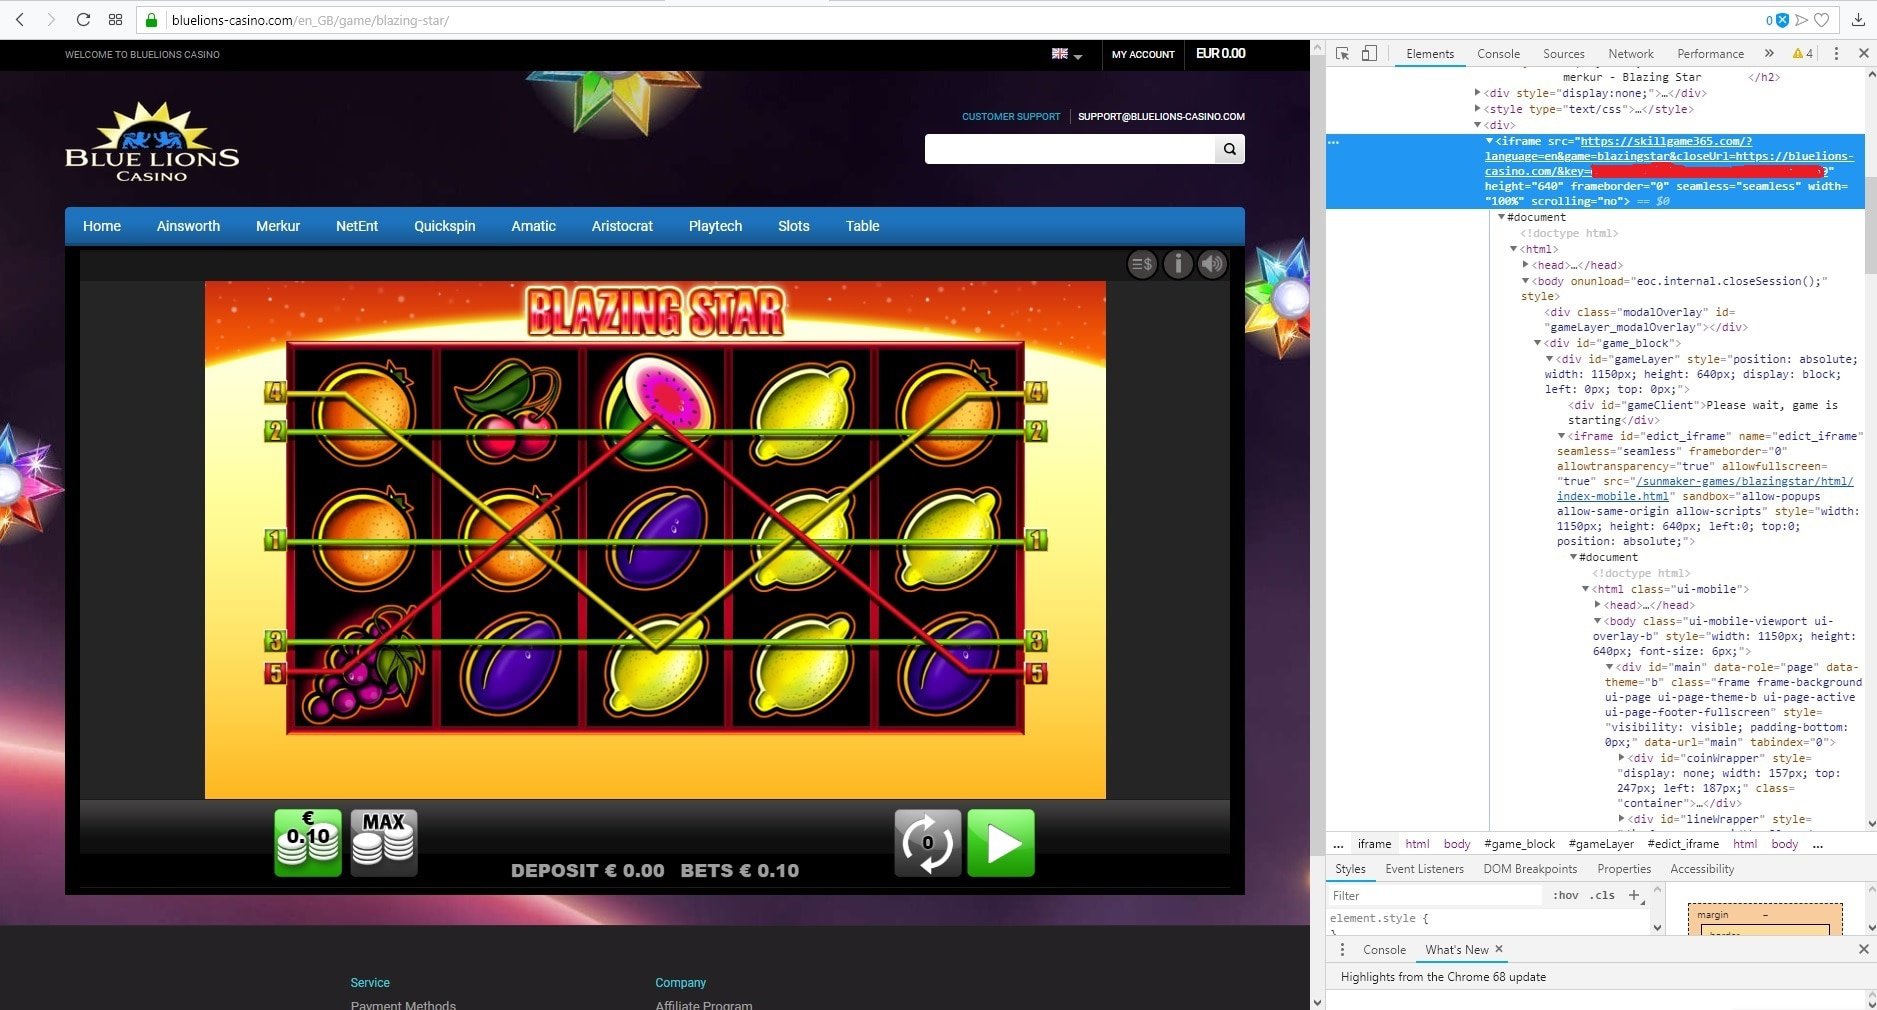Close the What's New drawer tab
Screen dimensions: 1877x1010
point(1499,949)
